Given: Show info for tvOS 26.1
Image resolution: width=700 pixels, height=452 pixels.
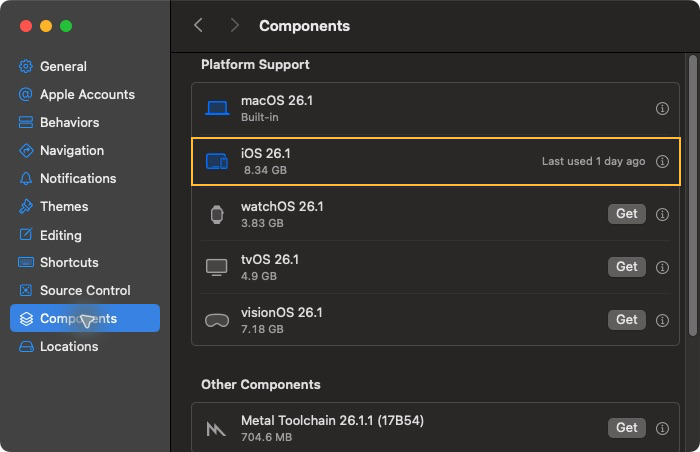Looking at the screenshot, I should coord(662,268).
